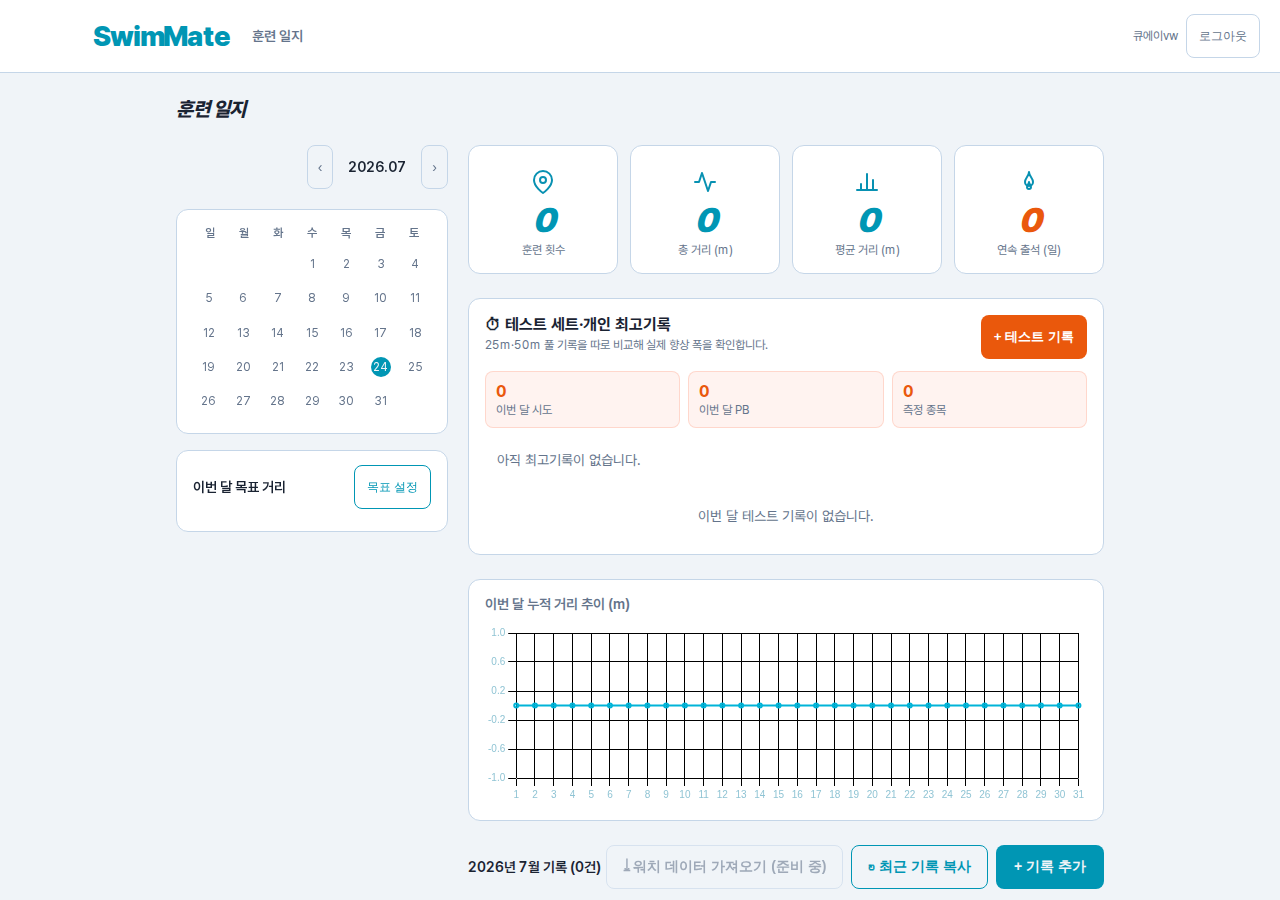The width and height of the screenshot is (1280, 900).
Task: Go to previous month in calendar
Action: 320,167
